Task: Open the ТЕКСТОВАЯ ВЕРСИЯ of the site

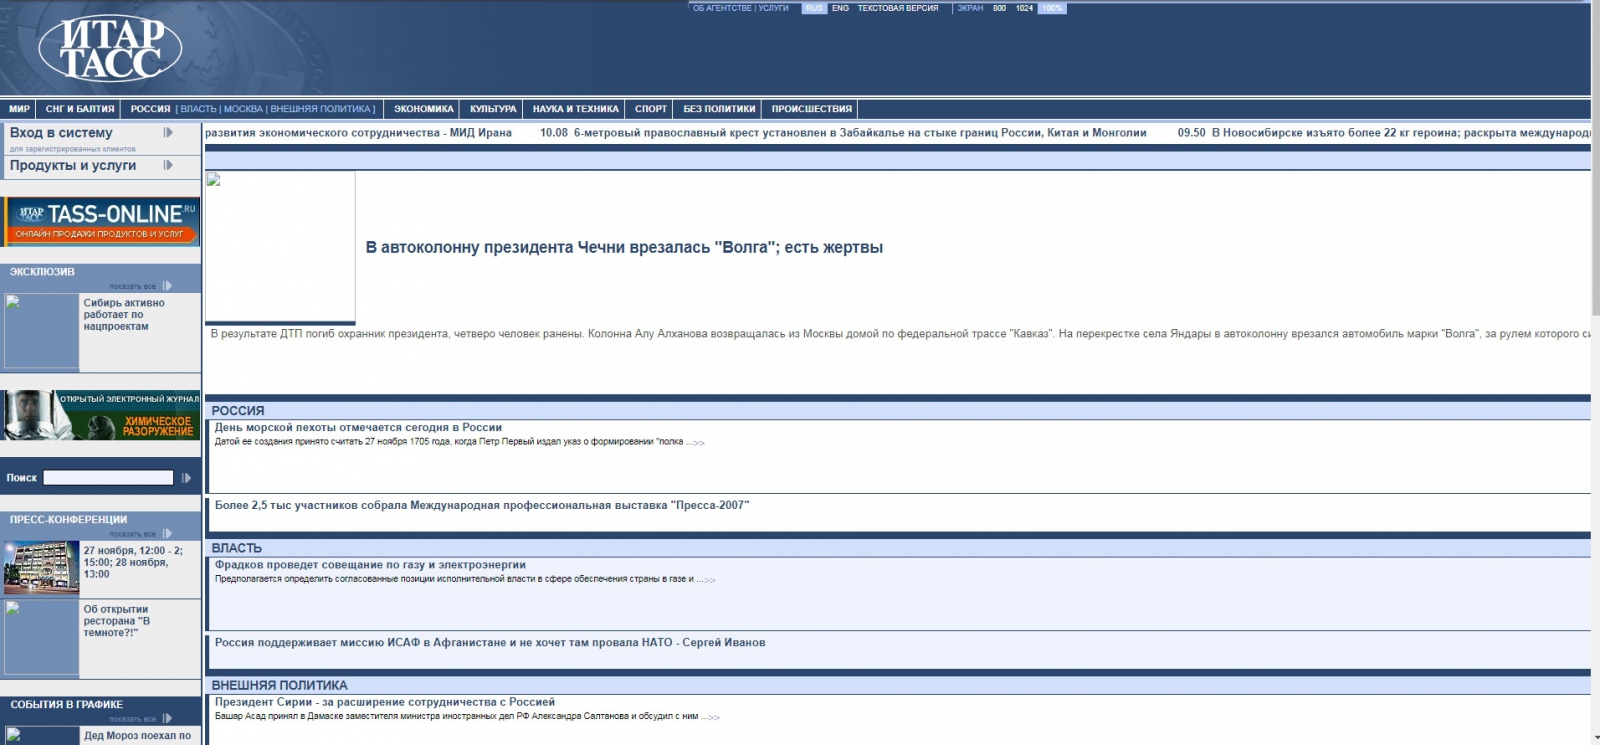Action: pyautogui.click(x=898, y=8)
